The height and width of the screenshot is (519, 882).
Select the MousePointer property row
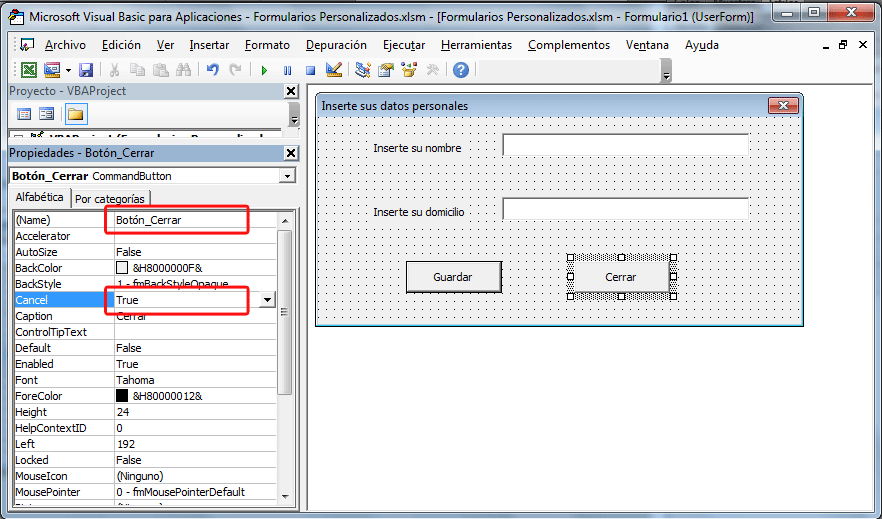145,492
